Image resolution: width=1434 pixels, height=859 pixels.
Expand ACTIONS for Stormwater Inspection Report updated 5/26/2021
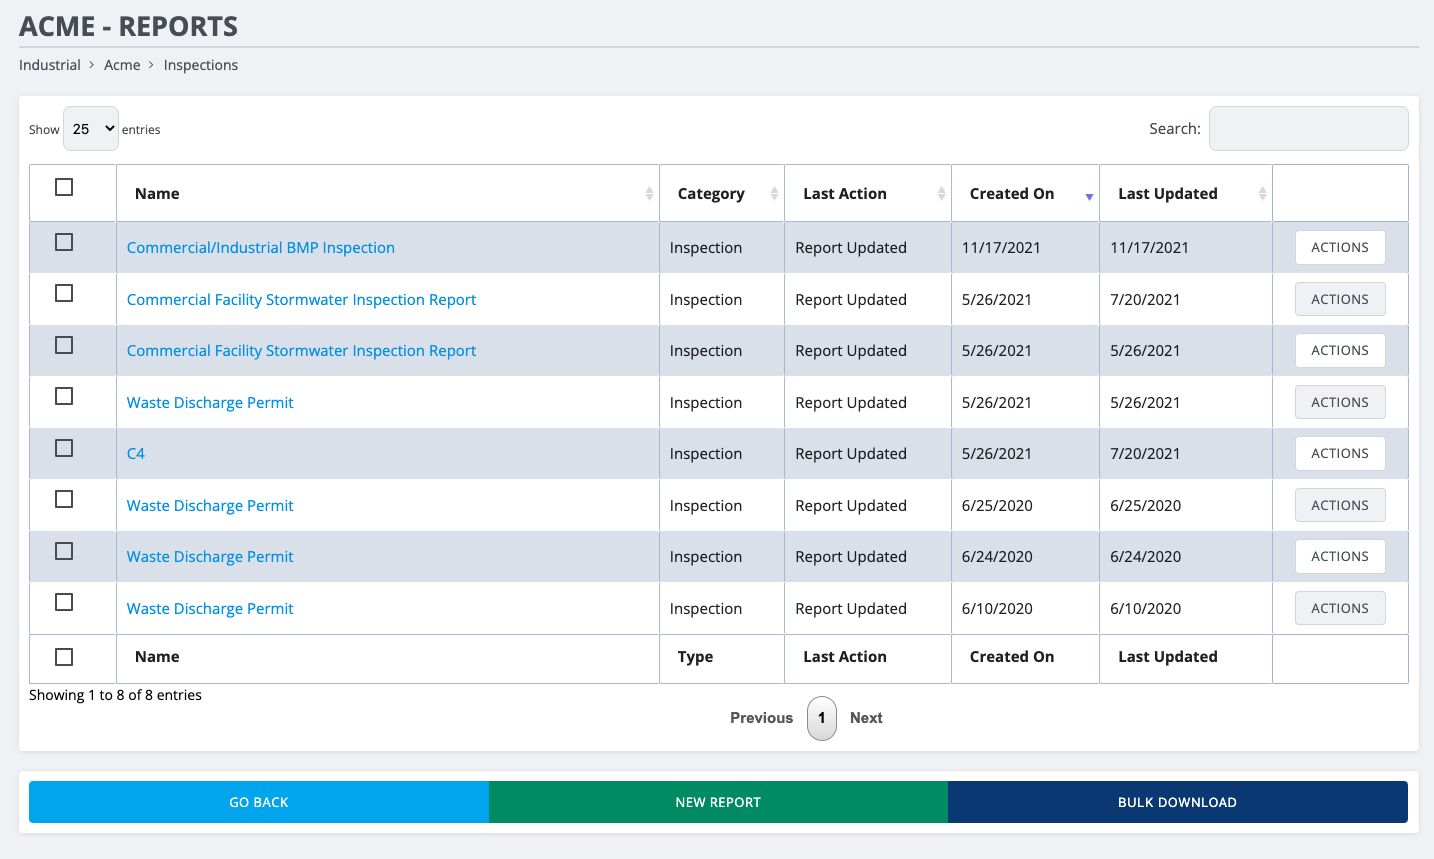pos(1340,351)
